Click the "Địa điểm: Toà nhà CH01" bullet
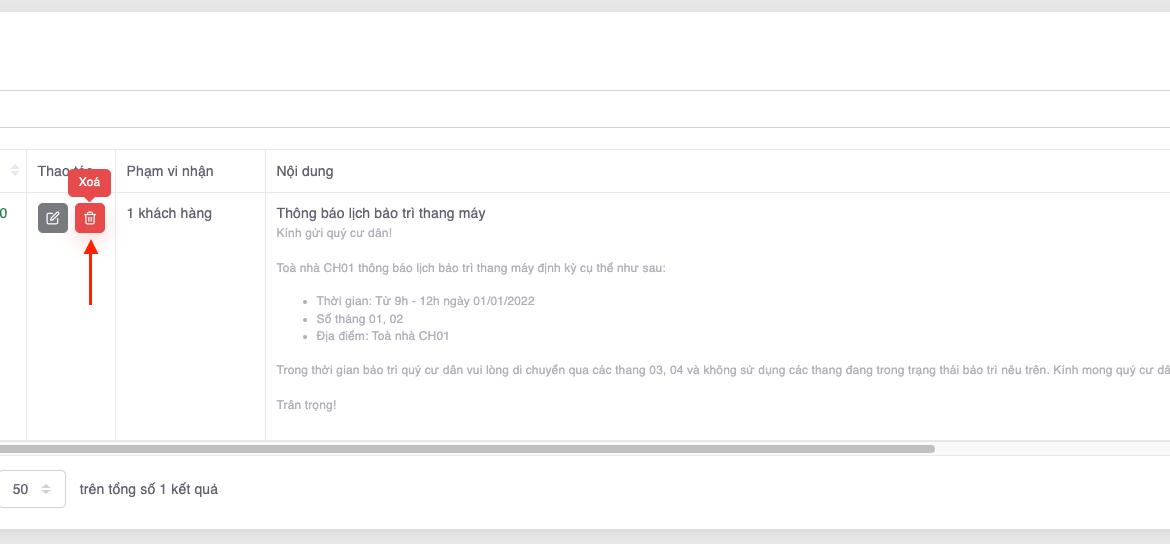The width and height of the screenshot is (1170, 544). point(382,336)
